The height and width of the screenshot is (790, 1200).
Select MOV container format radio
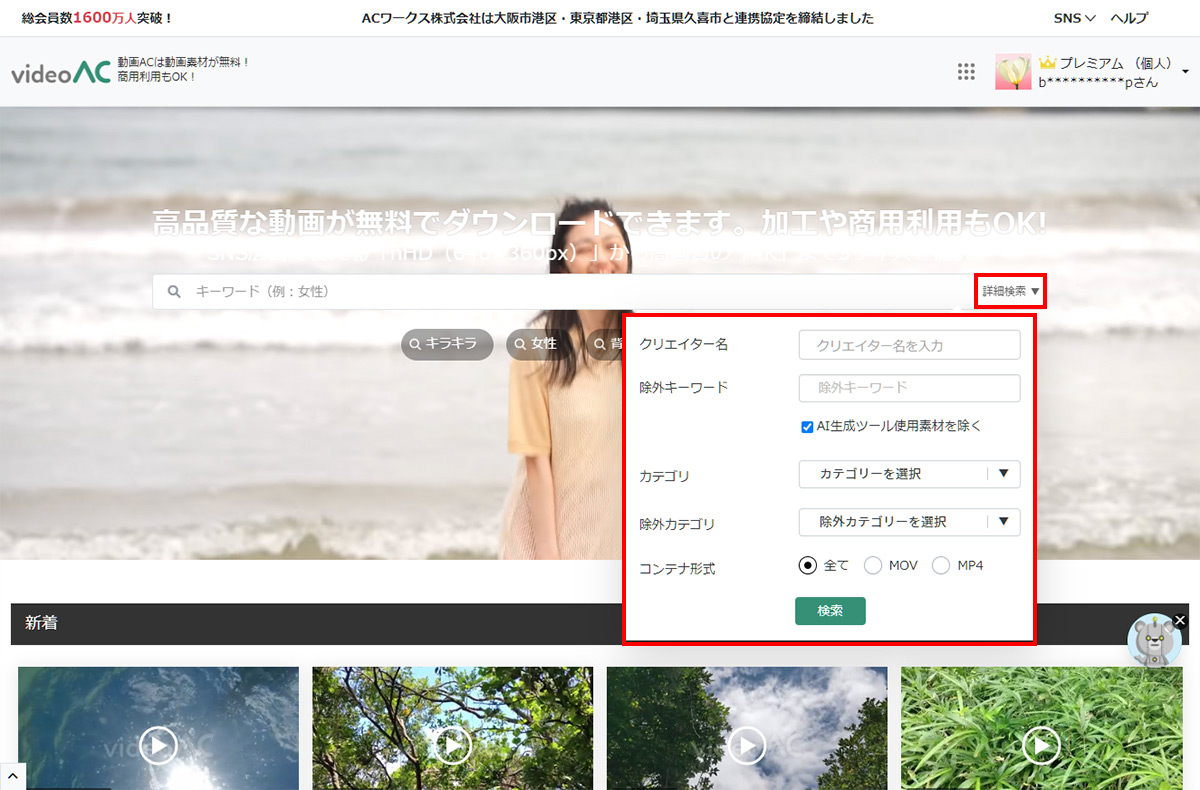click(x=873, y=566)
